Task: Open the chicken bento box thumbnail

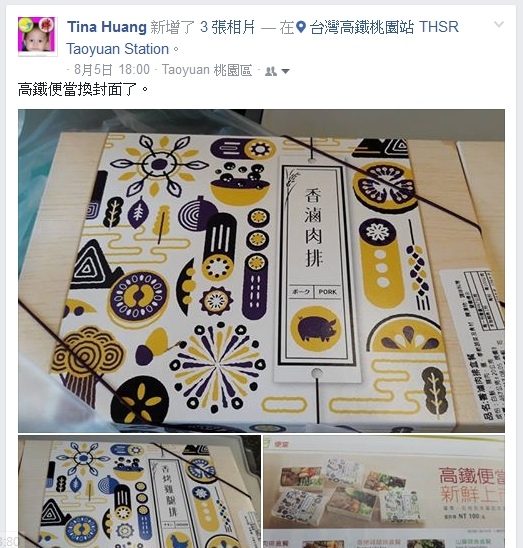Action: coord(139,491)
